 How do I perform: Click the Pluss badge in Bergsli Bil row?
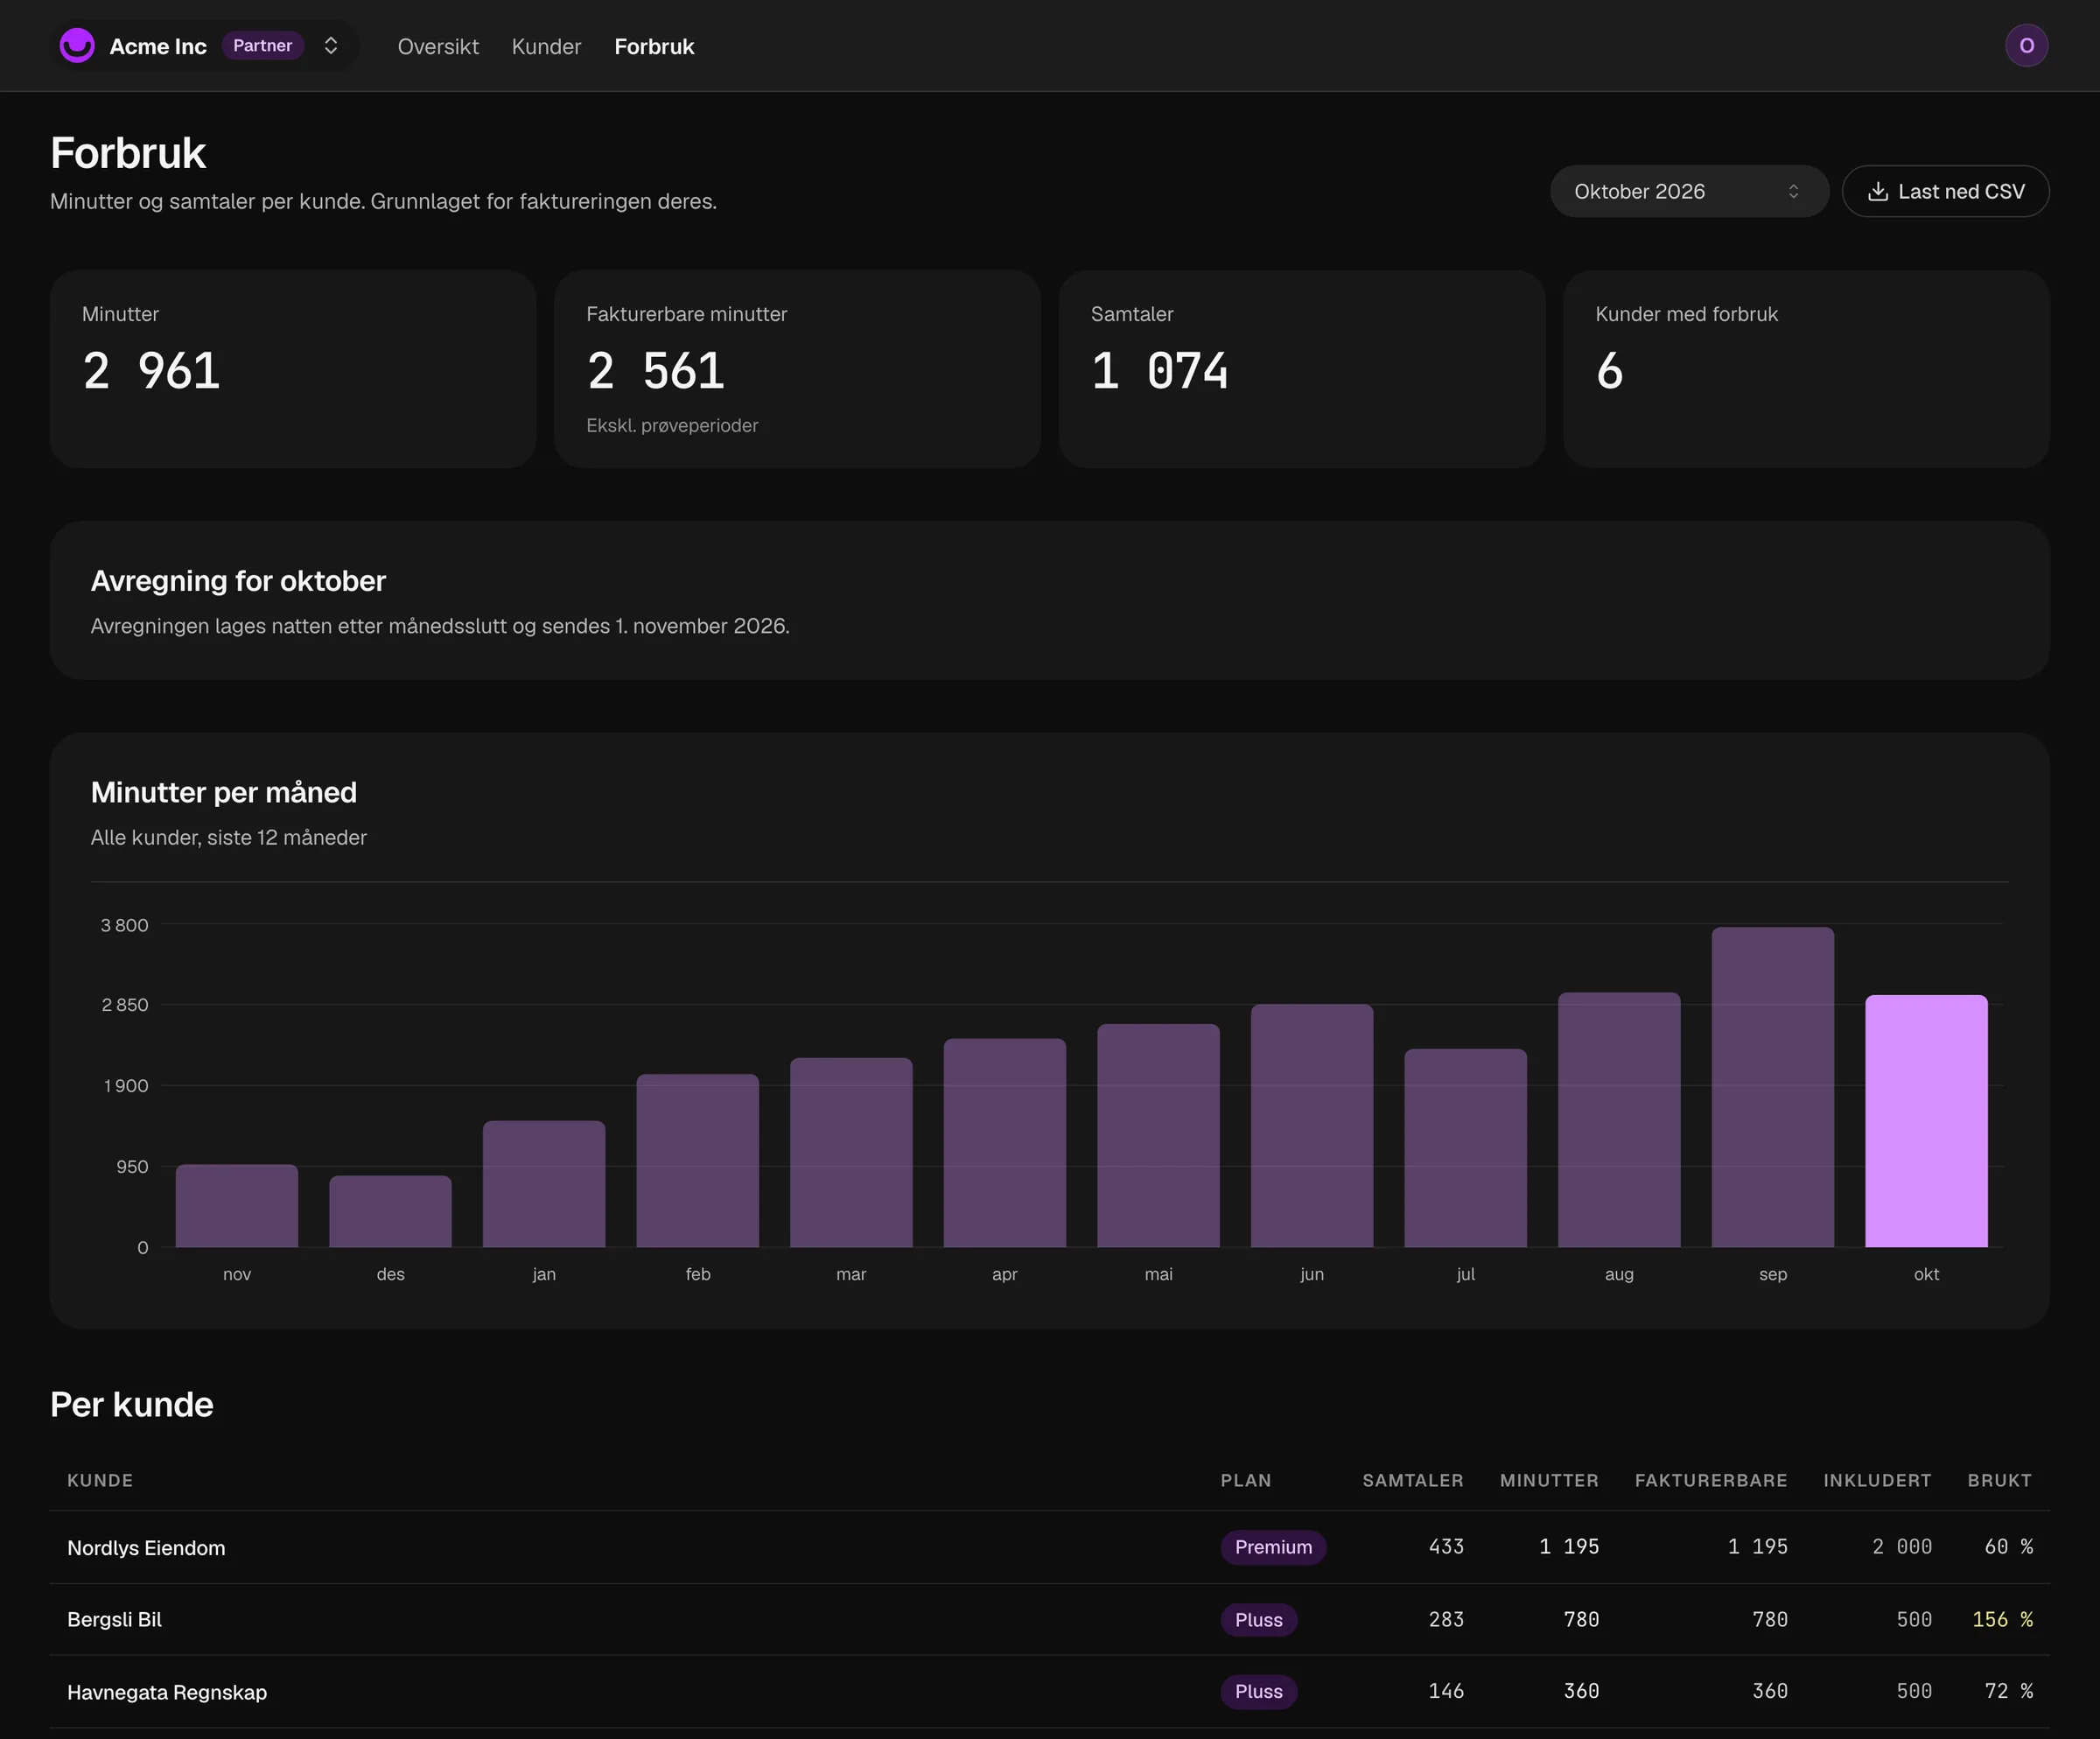pyautogui.click(x=1258, y=1620)
